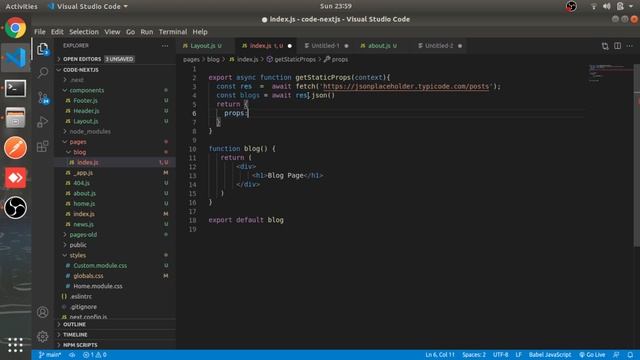Collapse the components folder

[115, 90]
